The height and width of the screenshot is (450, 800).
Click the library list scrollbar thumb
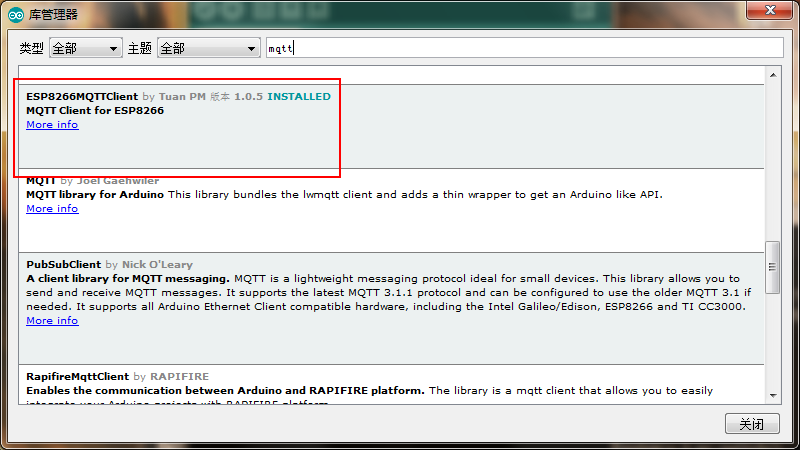pyautogui.click(x=772, y=267)
